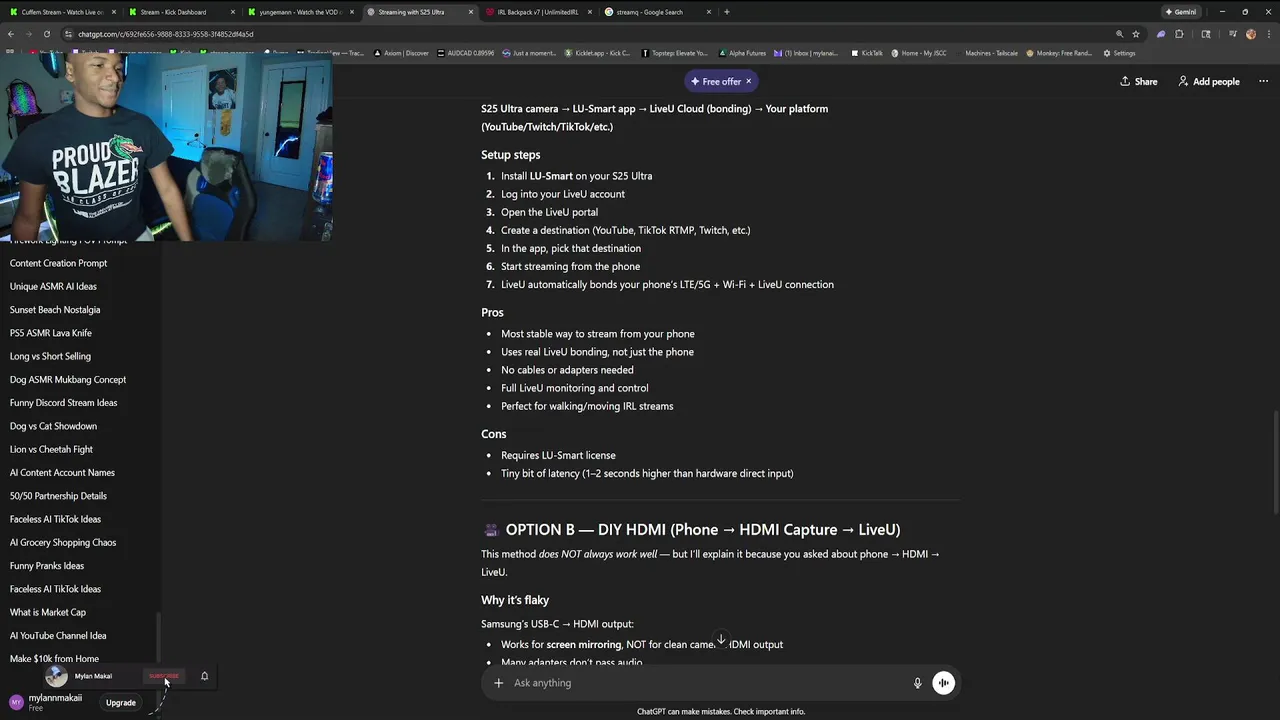
Task: Click the MY user avatar in sidebar
Action: 16,702
